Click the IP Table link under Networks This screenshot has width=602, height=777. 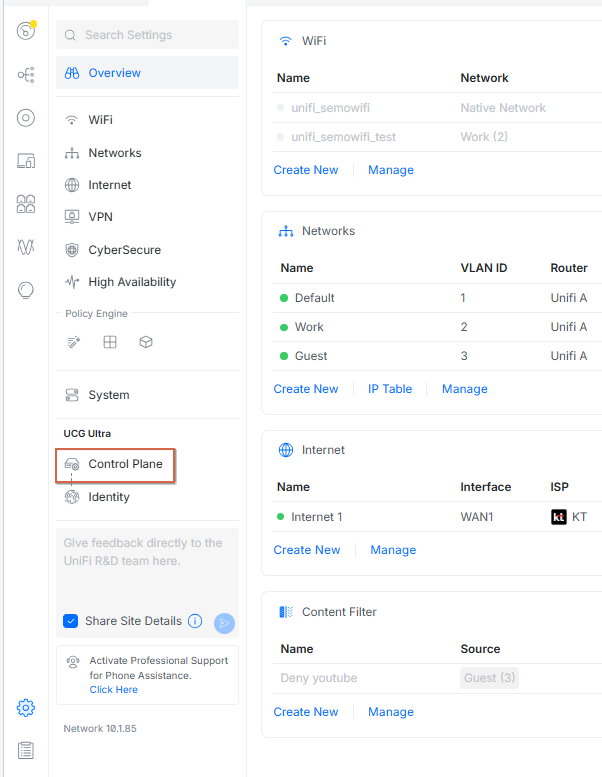click(x=390, y=389)
